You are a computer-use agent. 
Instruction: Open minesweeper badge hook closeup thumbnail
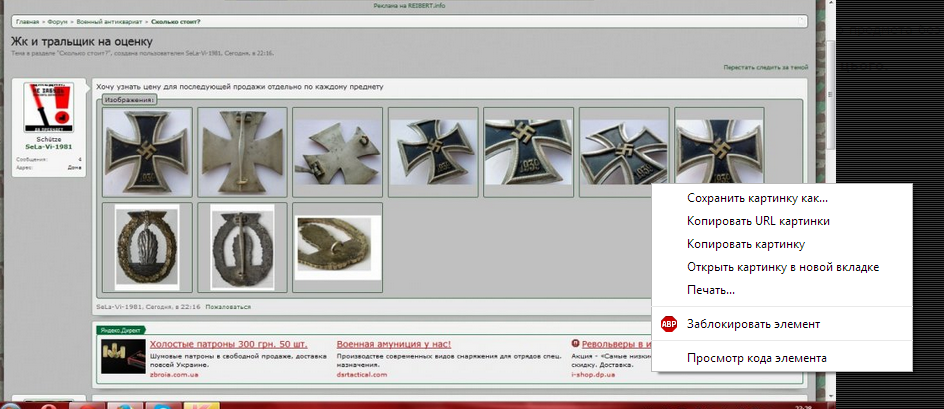pos(338,248)
